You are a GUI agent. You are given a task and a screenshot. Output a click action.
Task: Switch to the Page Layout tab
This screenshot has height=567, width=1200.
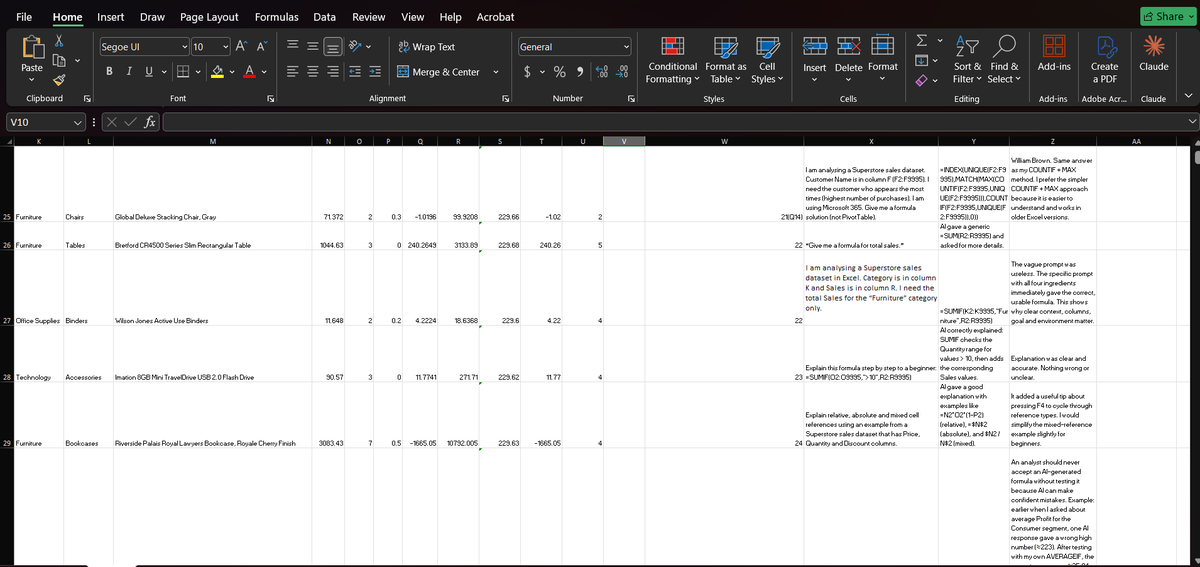pyautogui.click(x=209, y=17)
